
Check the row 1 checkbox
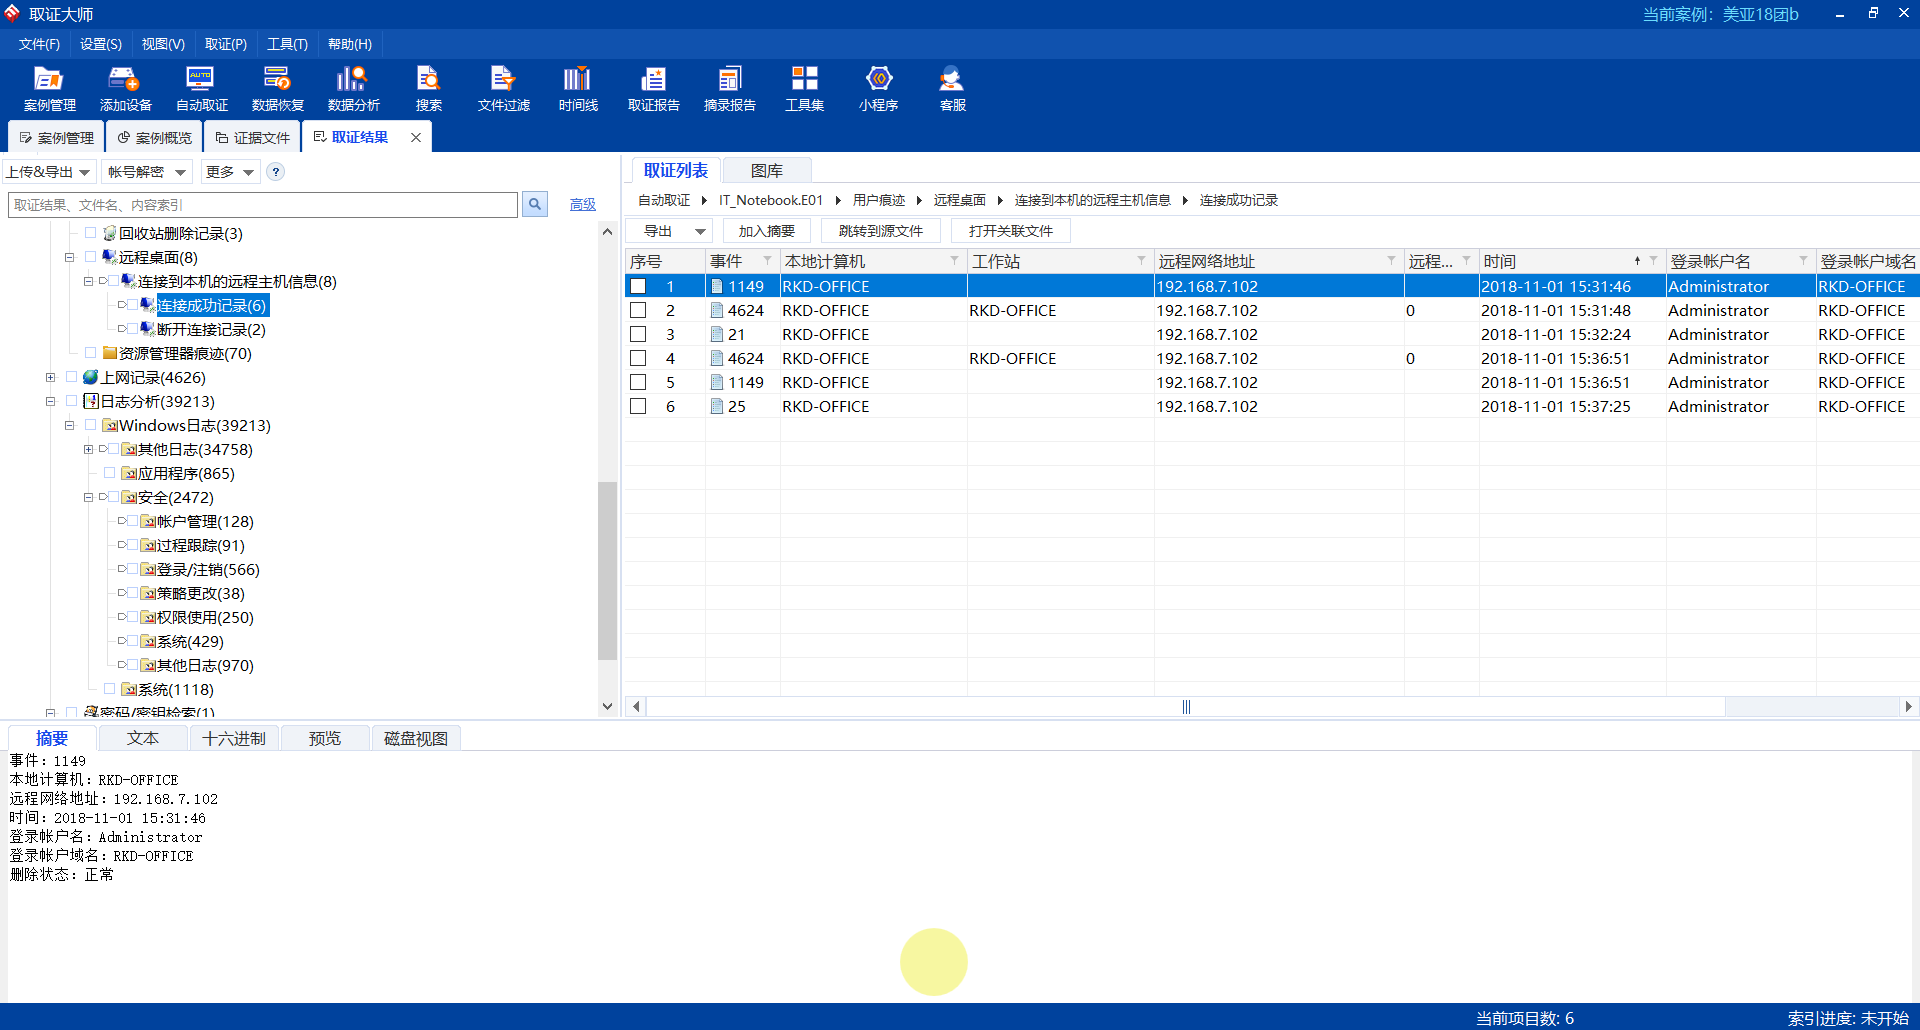[638, 286]
